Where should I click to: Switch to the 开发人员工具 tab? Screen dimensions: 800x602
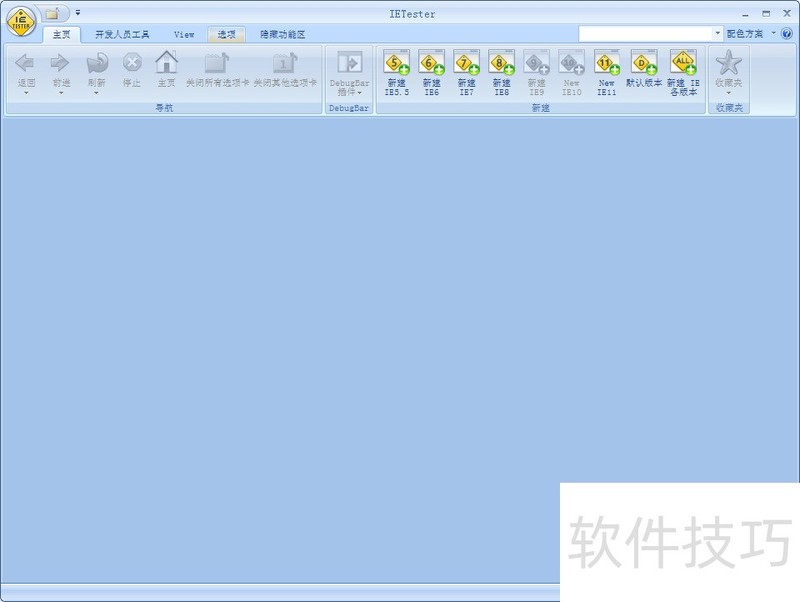point(124,33)
